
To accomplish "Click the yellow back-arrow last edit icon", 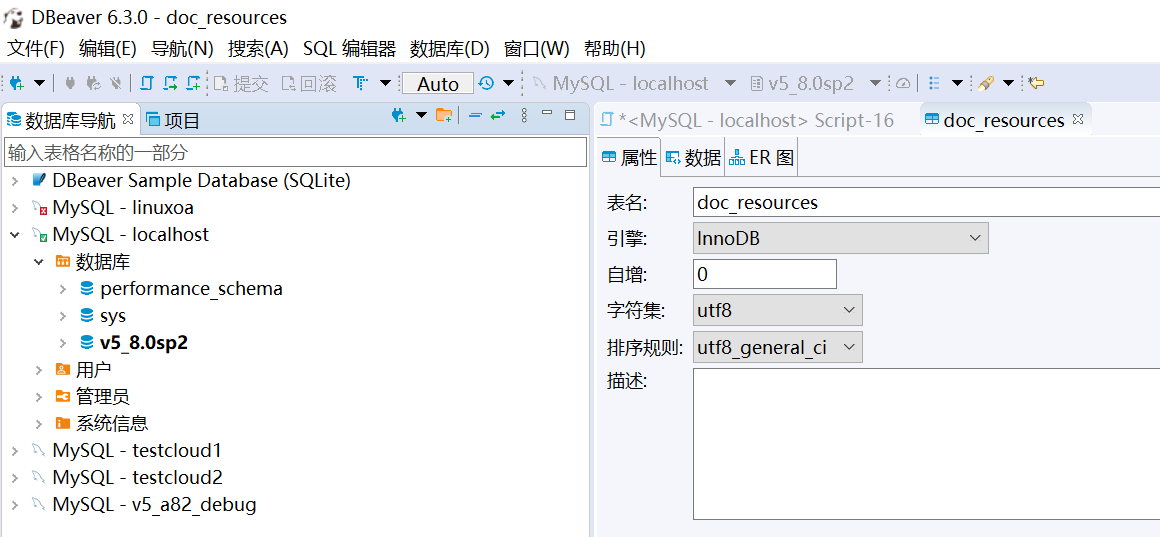I will pyautogui.click(x=1036, y=84).
